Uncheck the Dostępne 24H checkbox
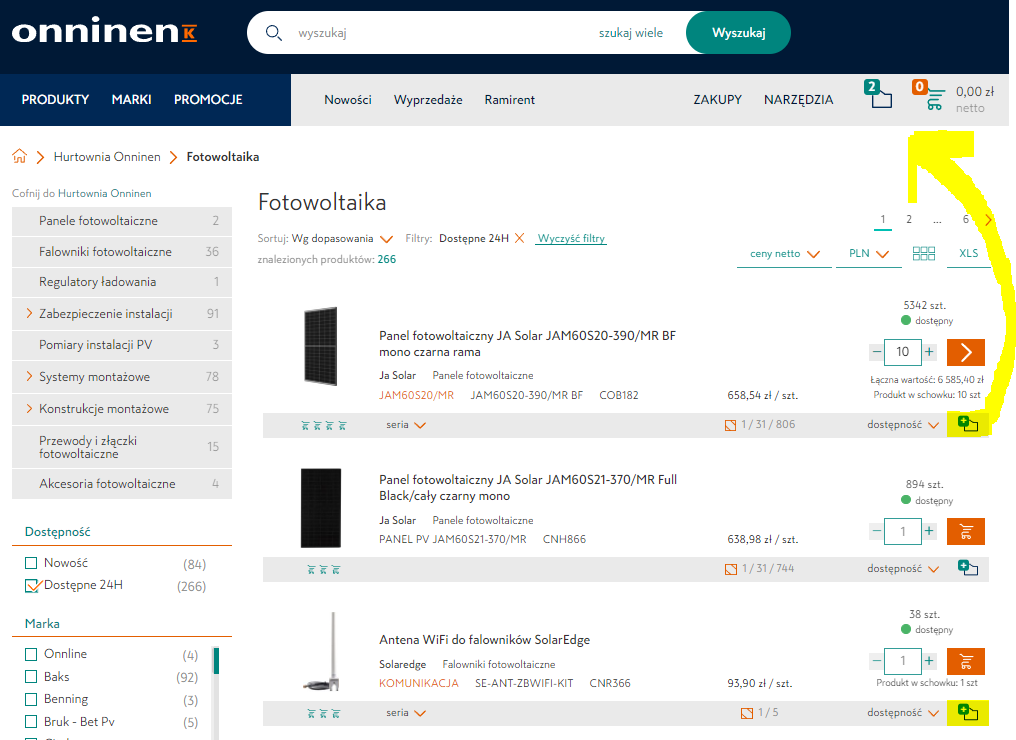The width and height of the screenshot is (1016, 740). pyautogui.click(x=31, y=585)
